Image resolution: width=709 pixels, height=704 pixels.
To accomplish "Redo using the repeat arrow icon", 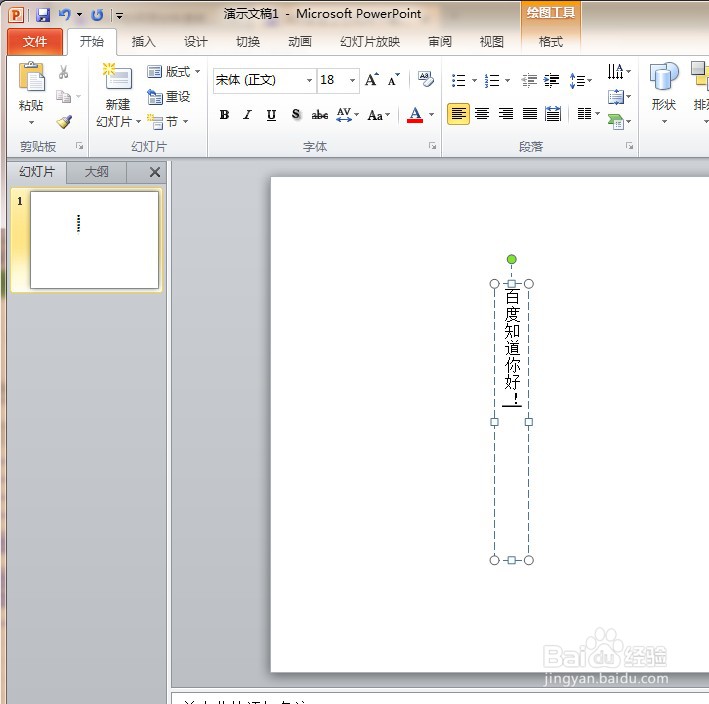I will point(97,15).
